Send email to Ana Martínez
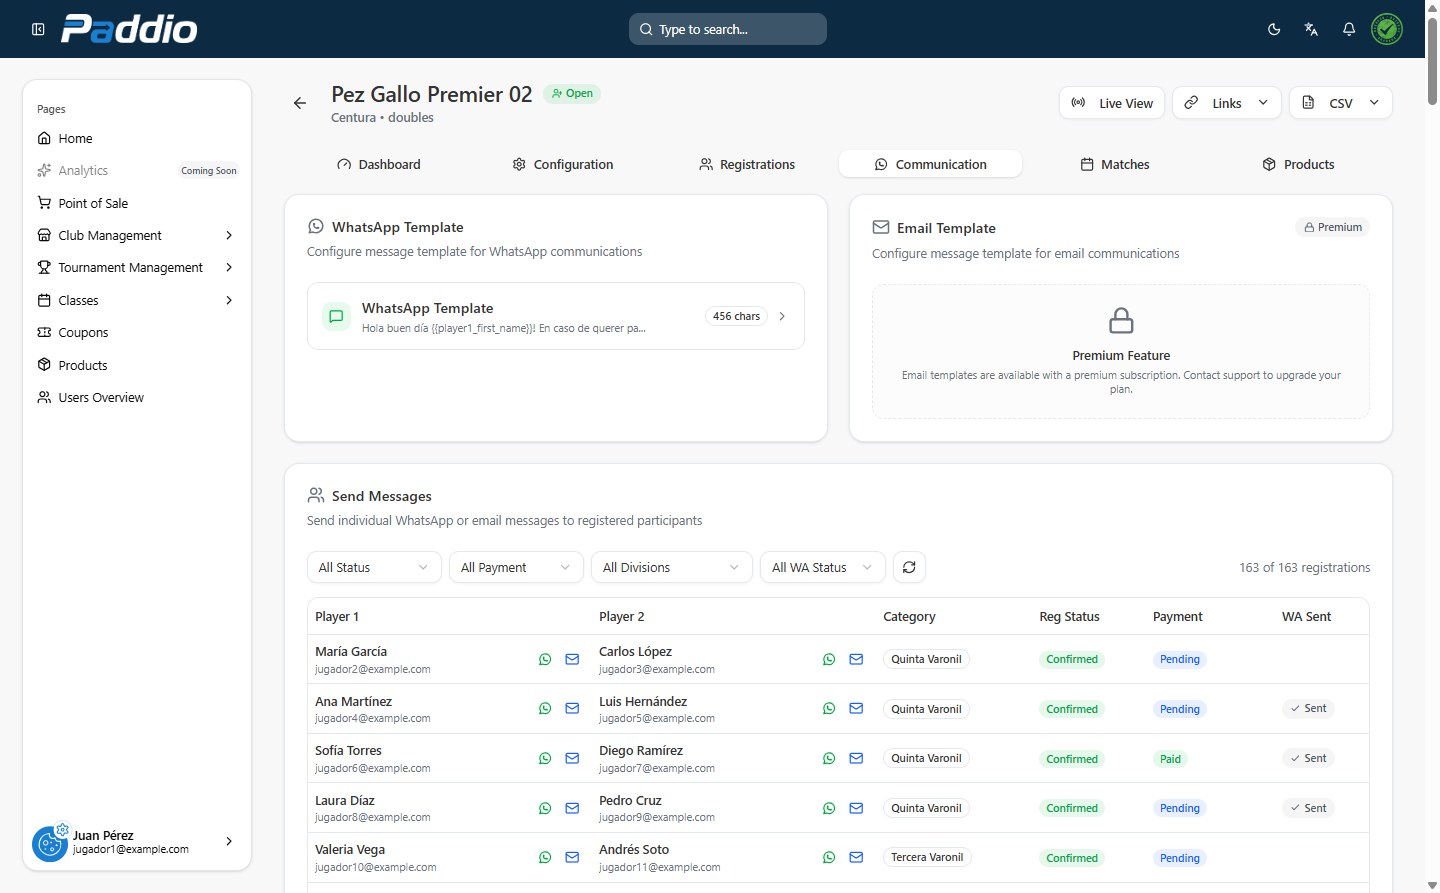1440x893 pixels. (x=572, y=708)
